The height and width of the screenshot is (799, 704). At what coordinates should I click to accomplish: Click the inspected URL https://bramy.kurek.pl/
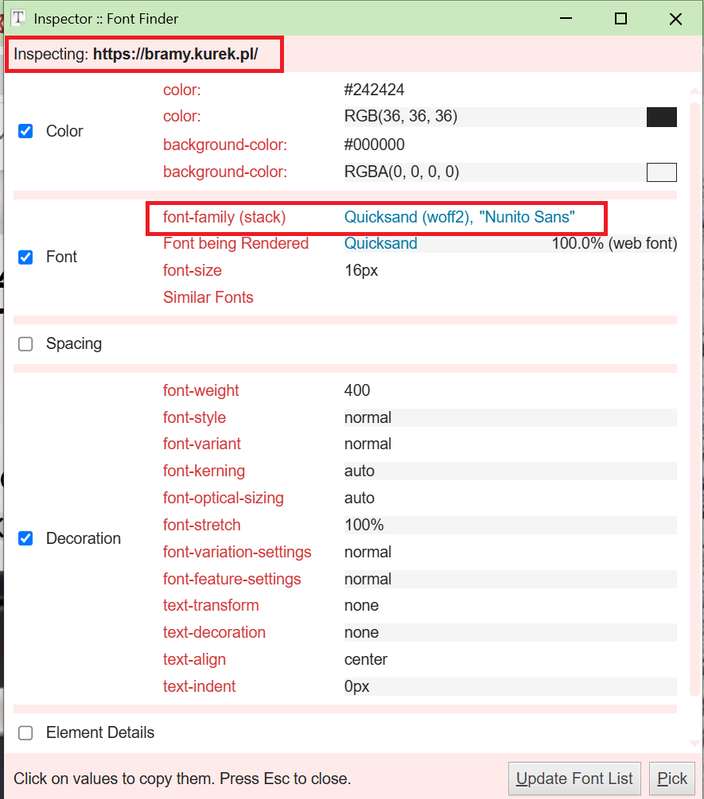[175, 54]
